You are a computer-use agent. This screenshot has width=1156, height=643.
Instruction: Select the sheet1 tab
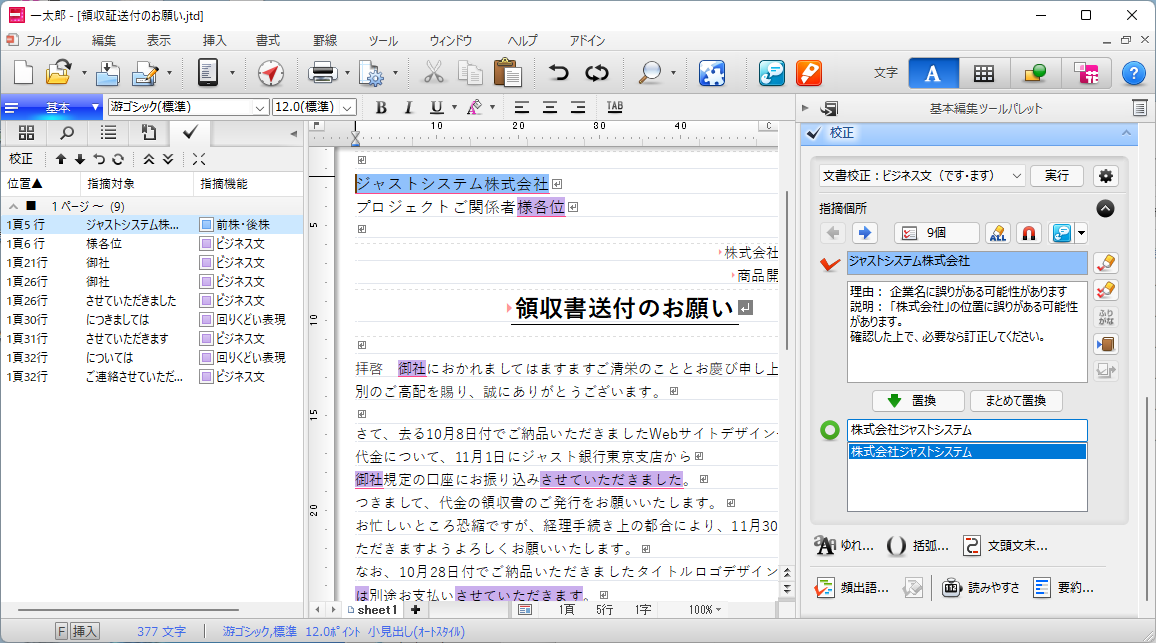[x=373, y=610]
